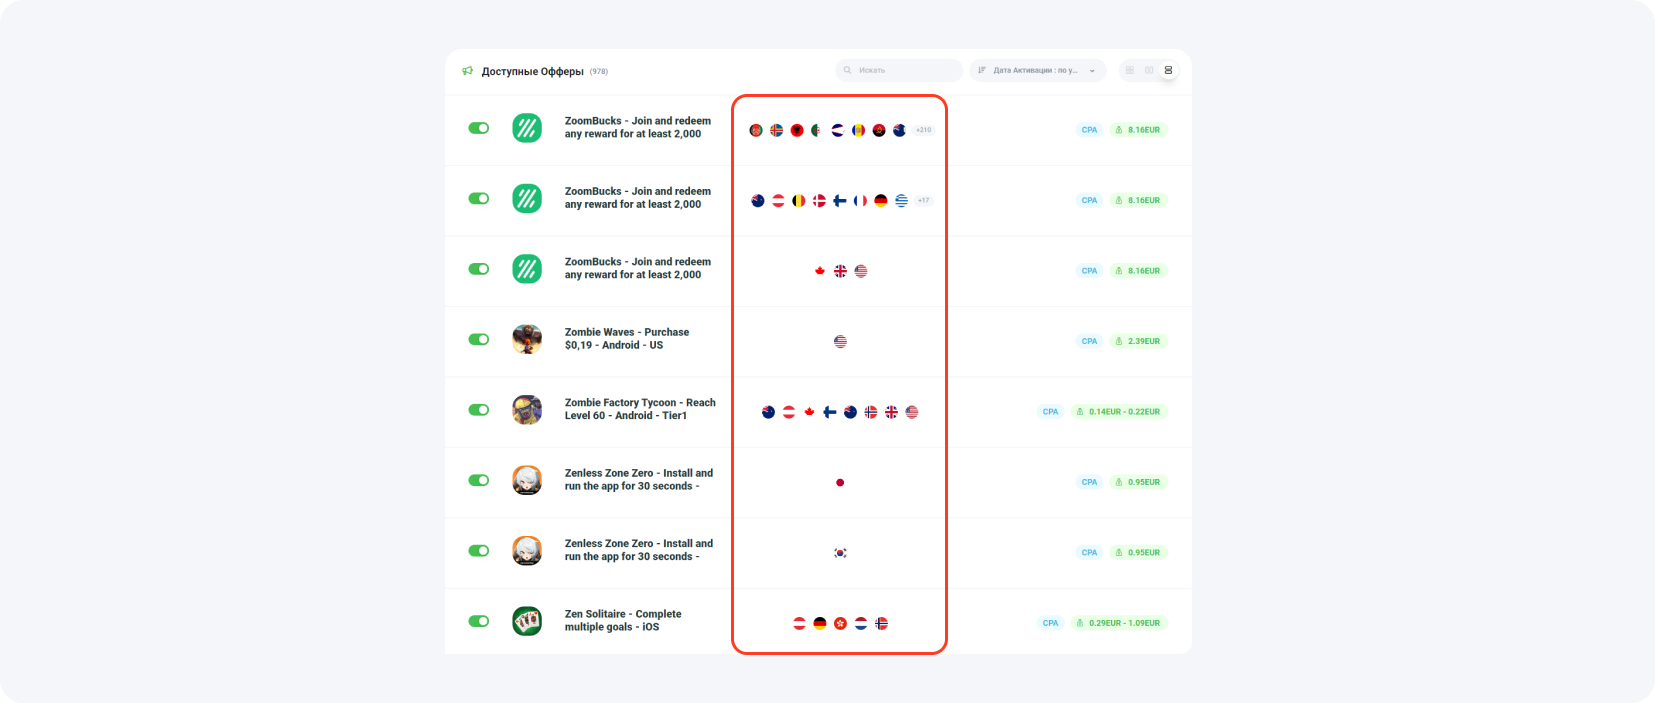
Task: Click the Zen Solitaire cards app icon
Action: (527, 621)
